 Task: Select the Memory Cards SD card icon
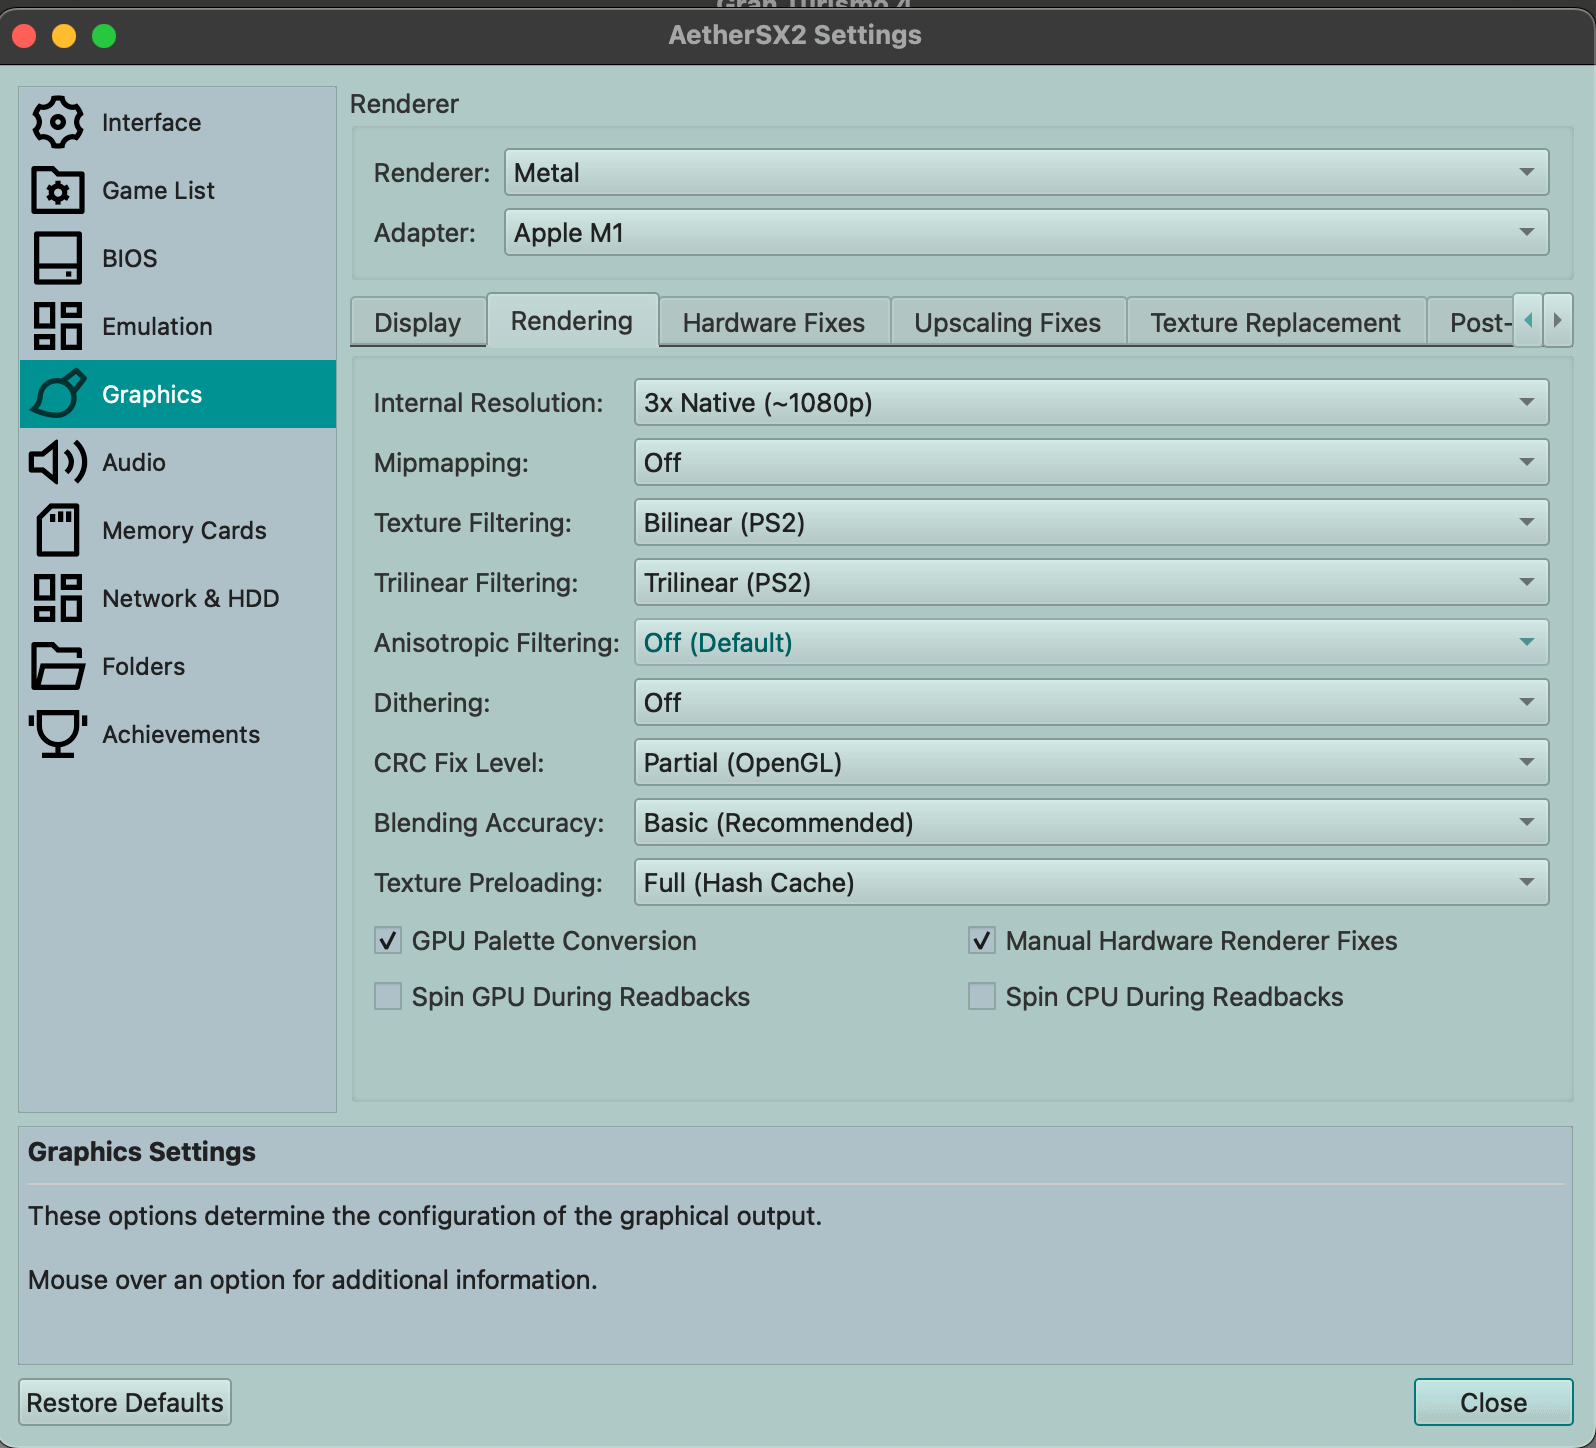click(58, 531)
